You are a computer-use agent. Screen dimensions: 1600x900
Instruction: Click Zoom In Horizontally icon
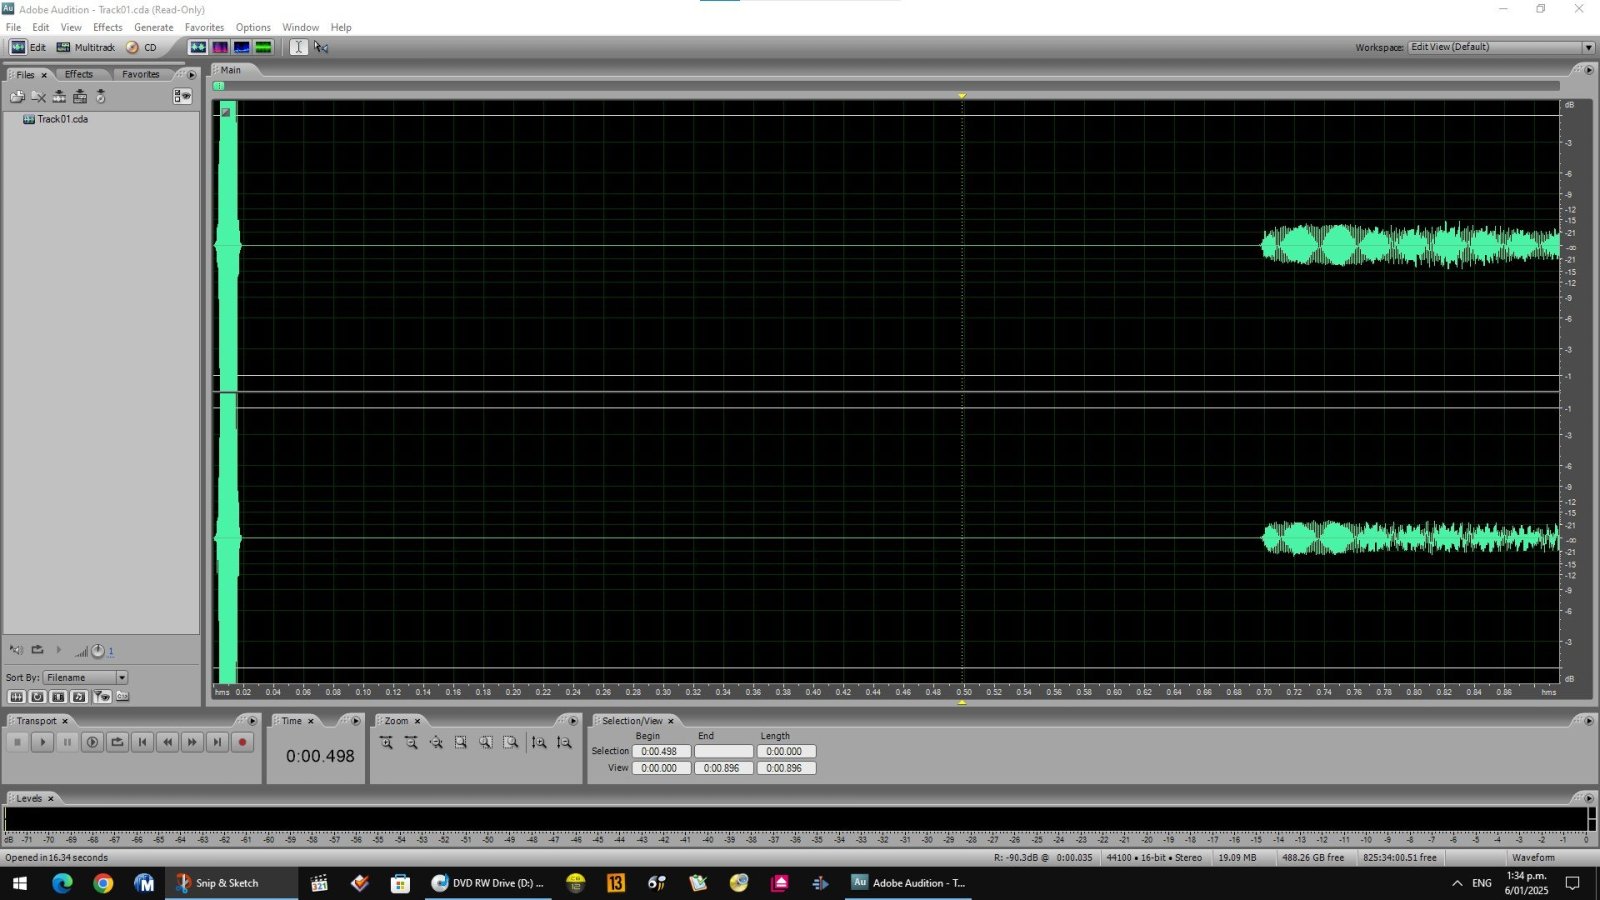pyautogui.click(x=386, y=742)
